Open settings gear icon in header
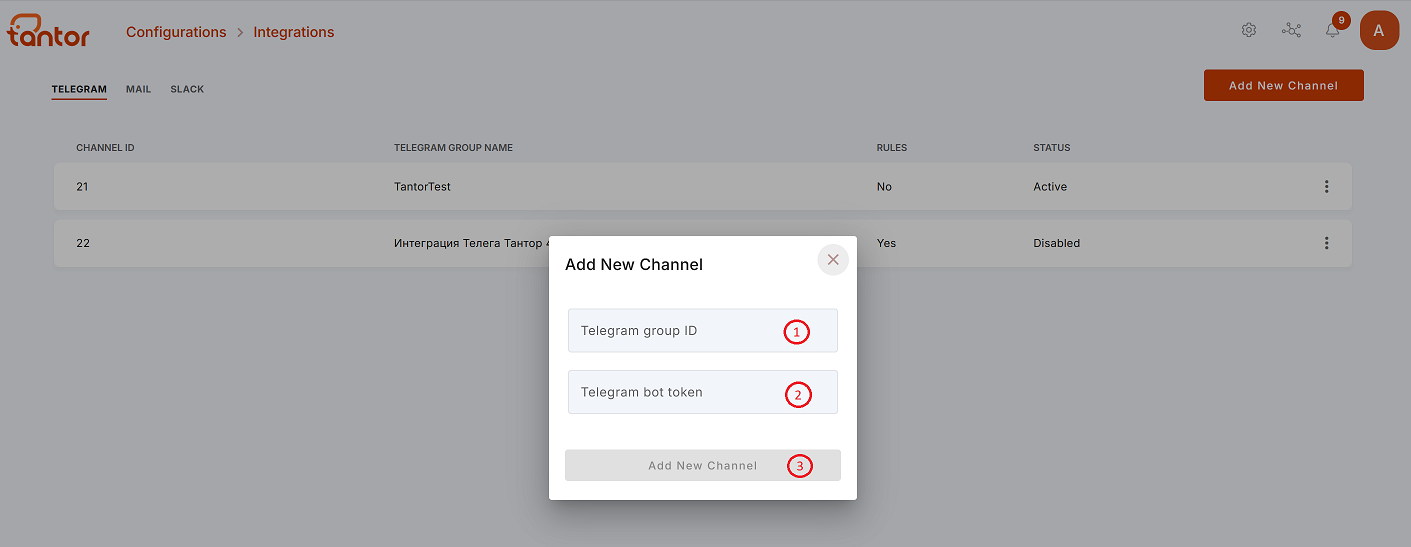 pyautogui.click(x=1249, y=30)
